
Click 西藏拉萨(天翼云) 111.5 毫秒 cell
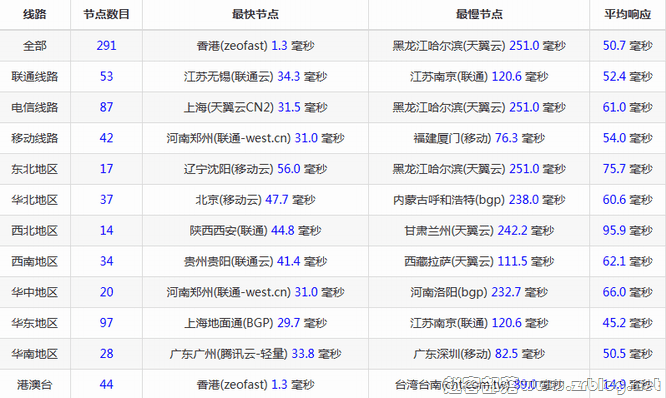click(x=479, y=261)
